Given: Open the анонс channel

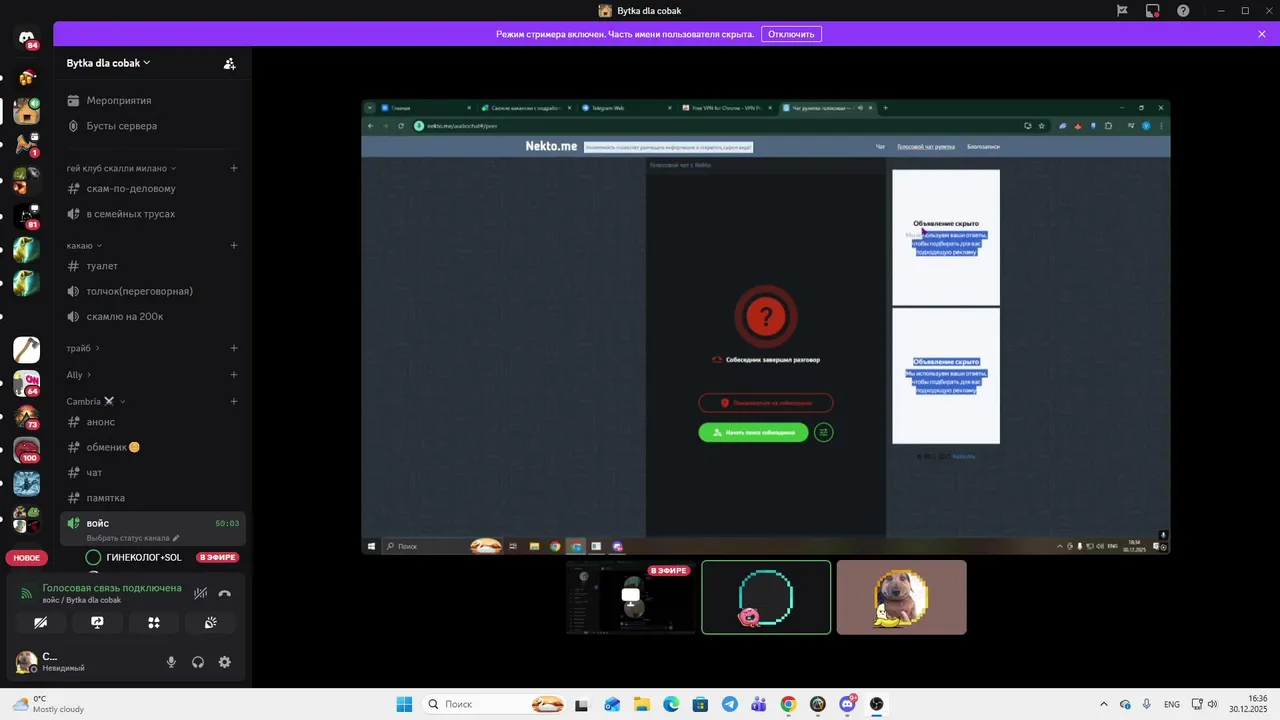Looking at the screenshot, I should point(153,422).
